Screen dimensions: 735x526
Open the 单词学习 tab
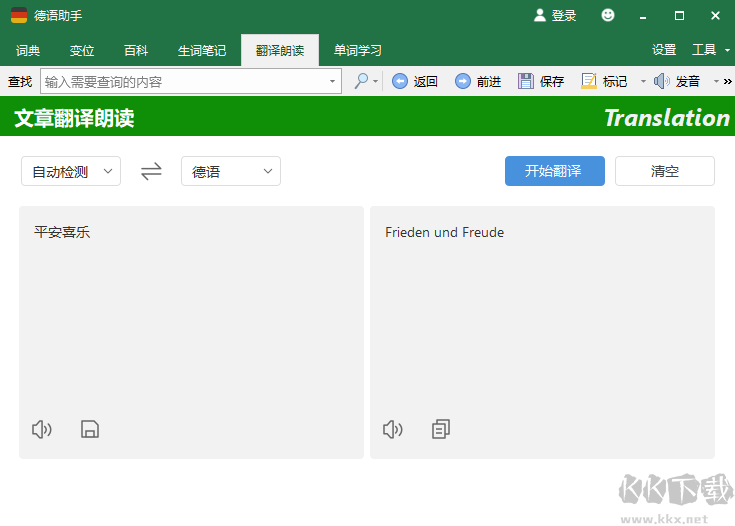(x=358, y=51)
